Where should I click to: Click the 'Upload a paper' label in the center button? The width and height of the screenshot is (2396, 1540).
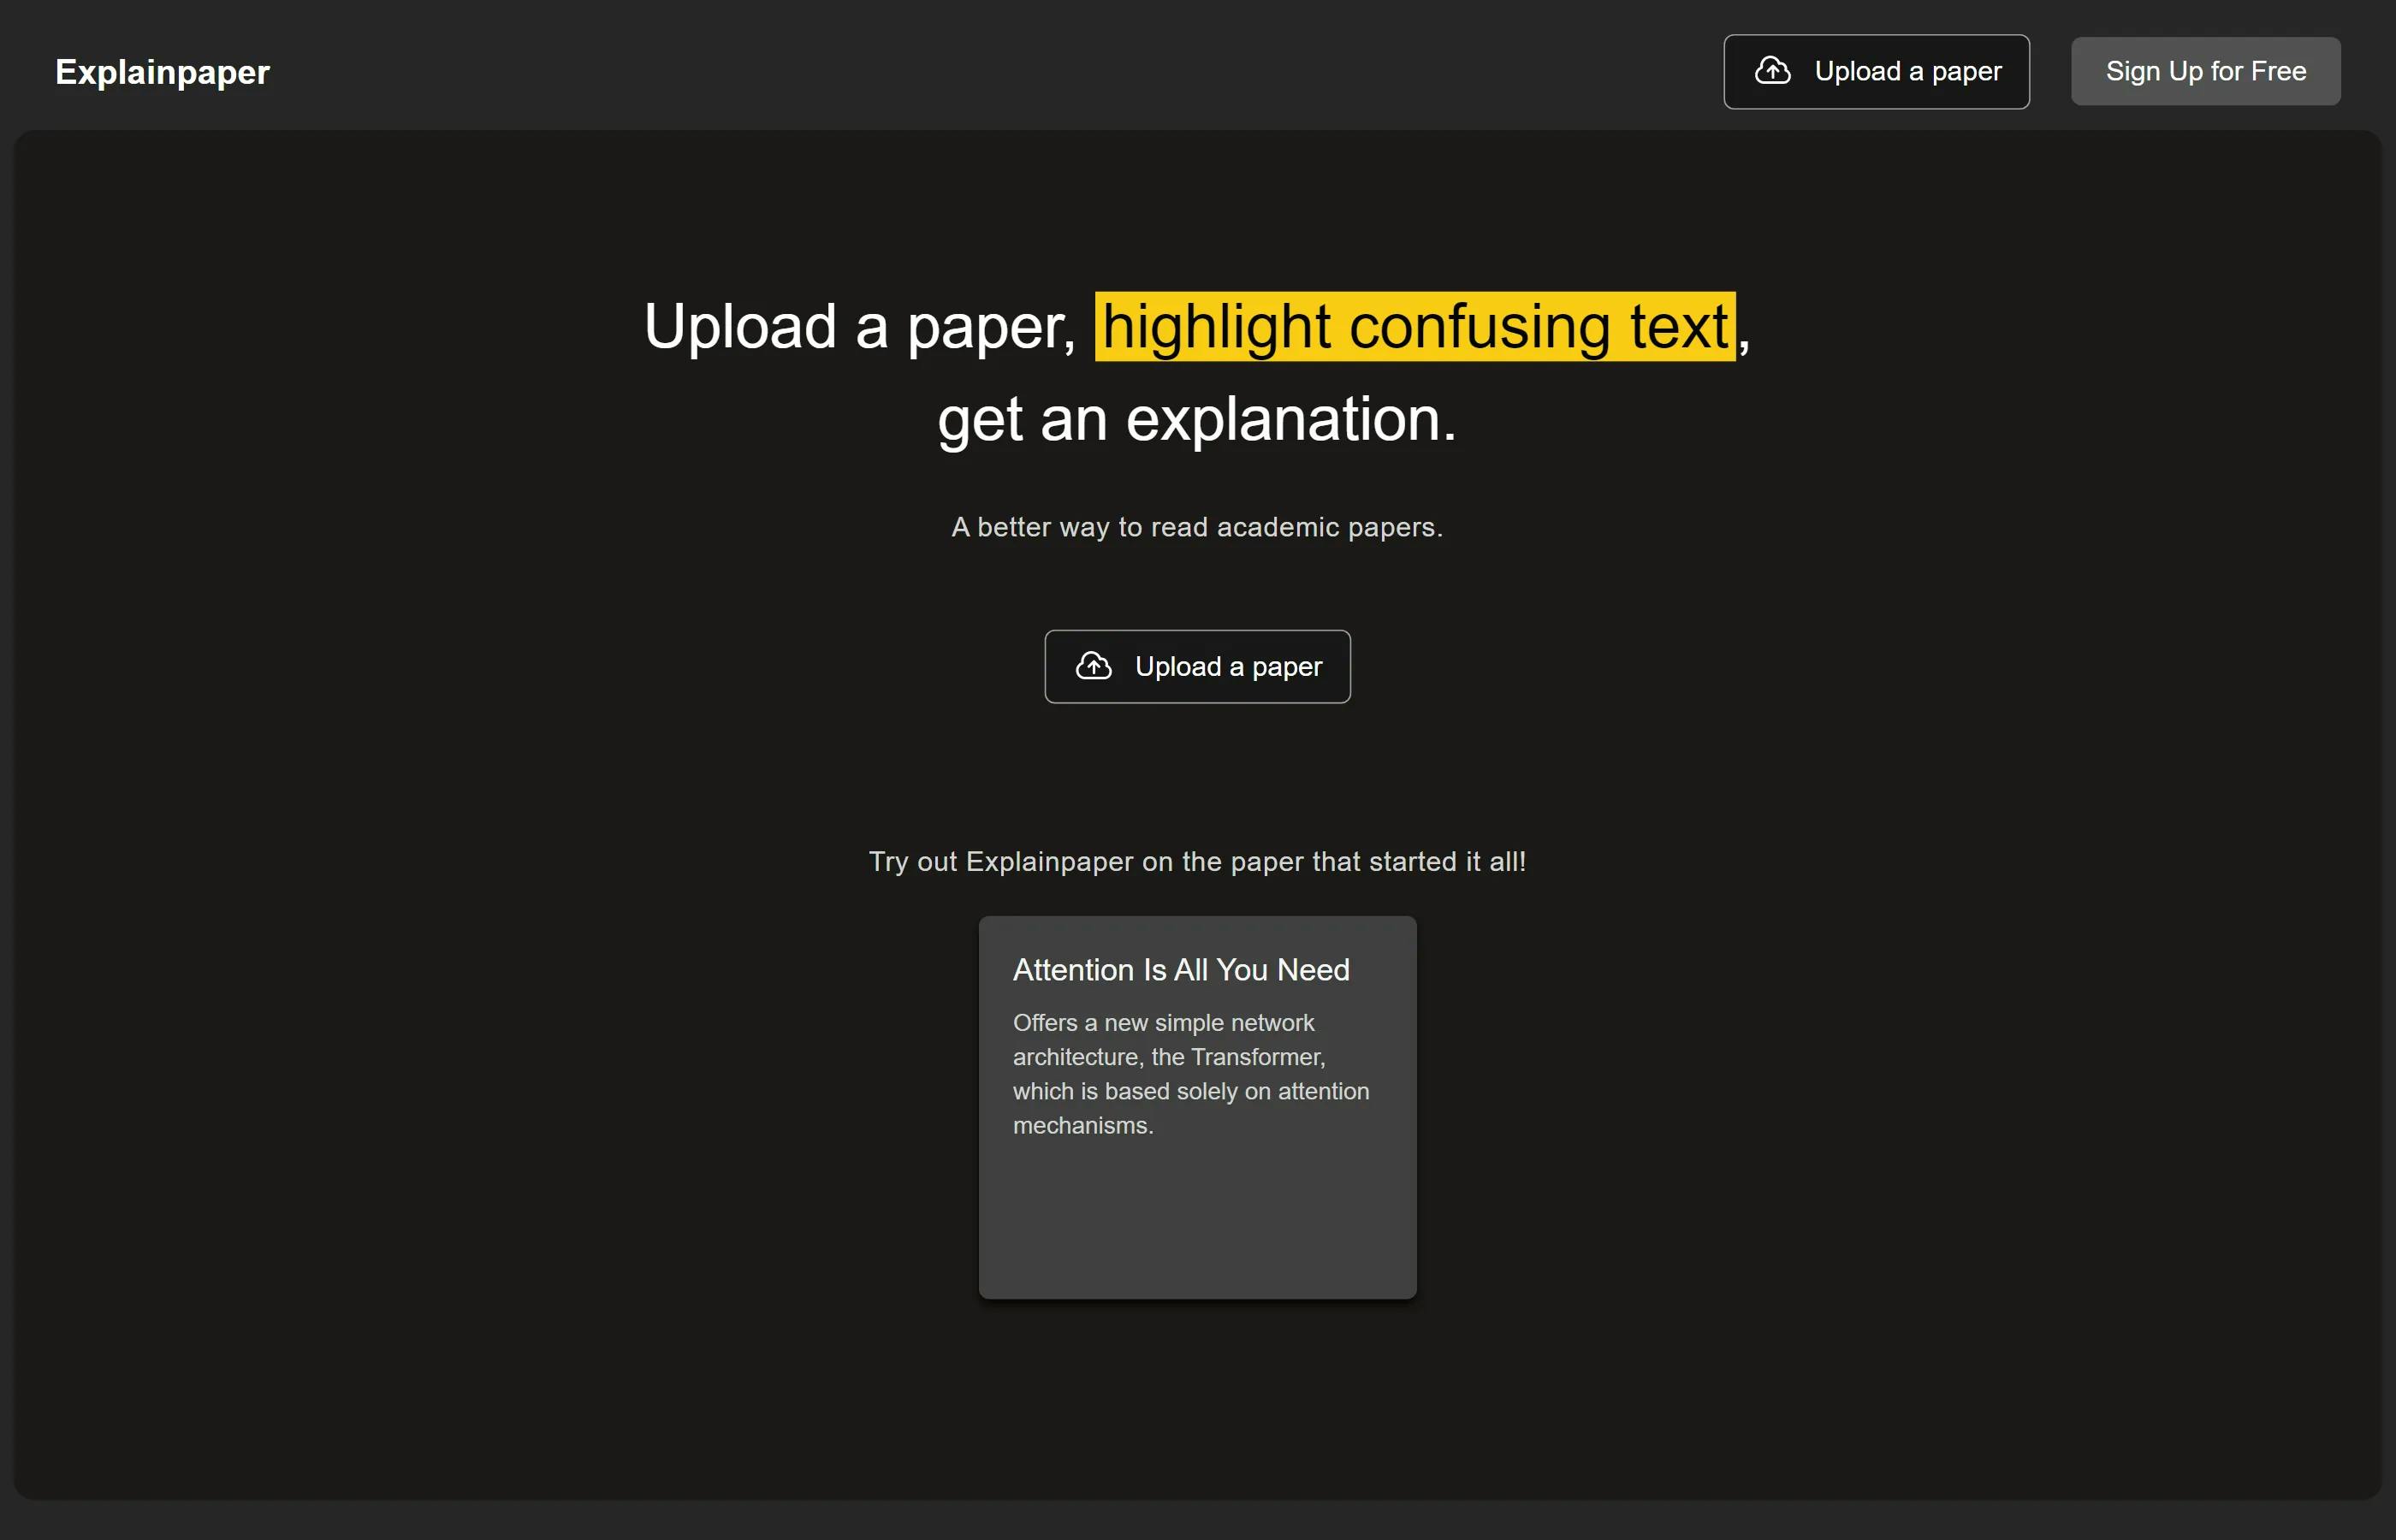(x=1228, y=667)
